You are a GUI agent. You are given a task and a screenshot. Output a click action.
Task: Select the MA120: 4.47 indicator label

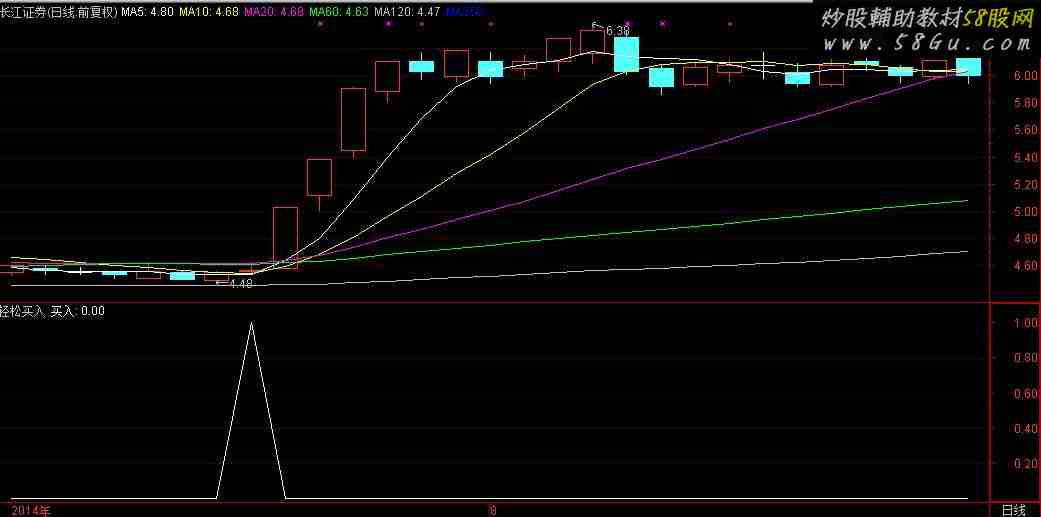pyautogui.click(x=406, y=11)
